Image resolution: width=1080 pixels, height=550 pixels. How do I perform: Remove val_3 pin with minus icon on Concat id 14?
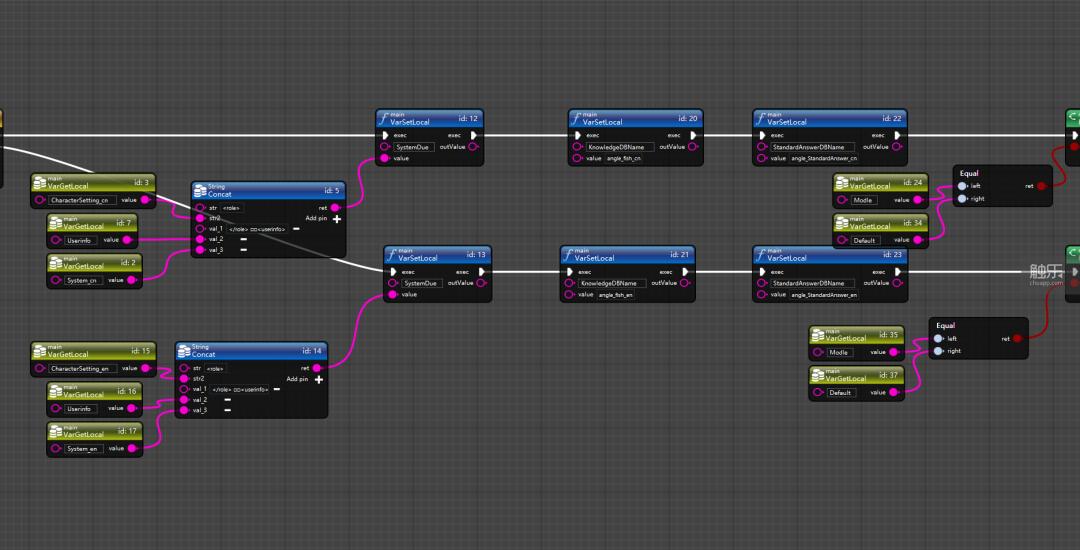pyautogui.click(x=227, y=410)
